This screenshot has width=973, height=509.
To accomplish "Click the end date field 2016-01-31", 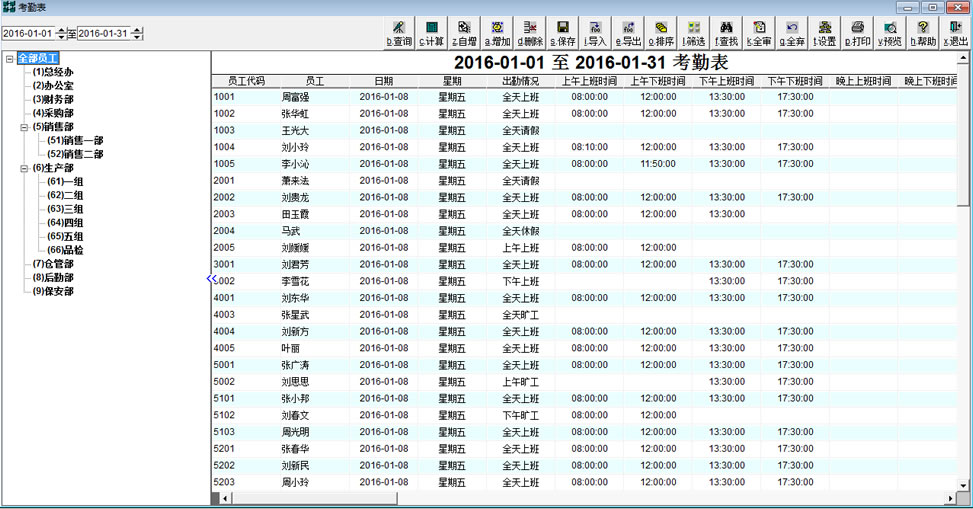I will 104,34.
